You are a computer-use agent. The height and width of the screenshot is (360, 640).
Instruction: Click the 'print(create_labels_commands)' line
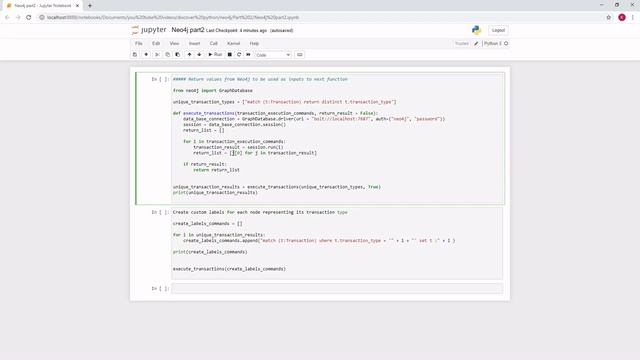point(210,252)
